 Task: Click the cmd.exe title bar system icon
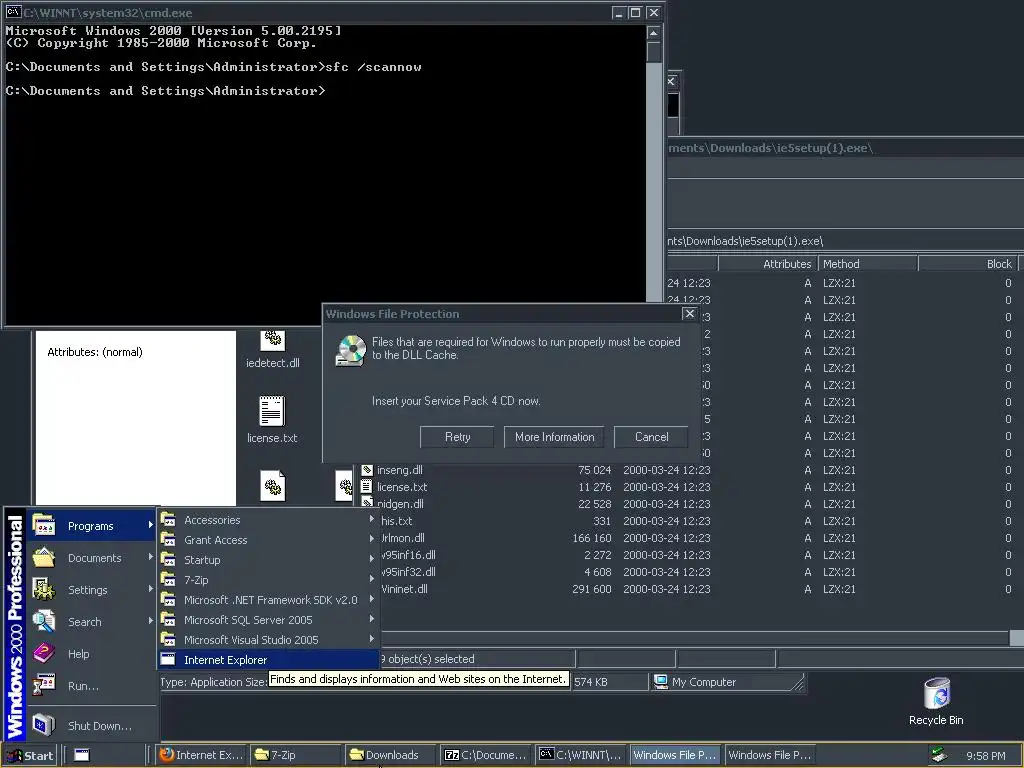click(x=13, y=12)
